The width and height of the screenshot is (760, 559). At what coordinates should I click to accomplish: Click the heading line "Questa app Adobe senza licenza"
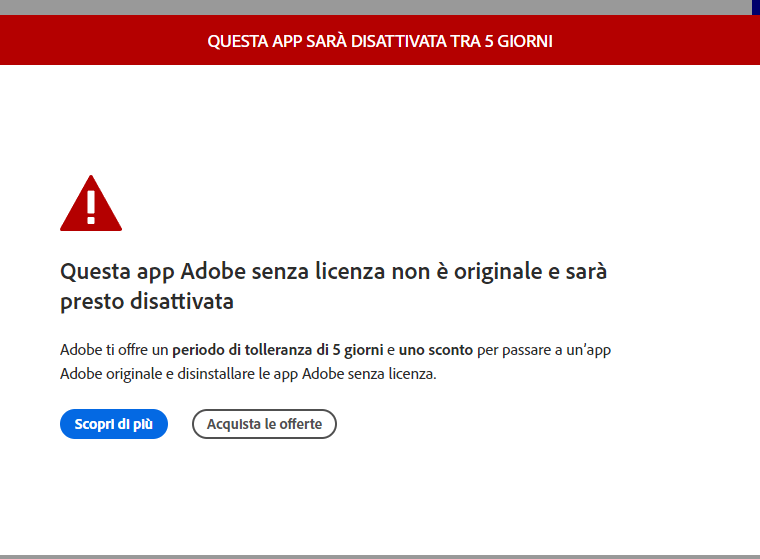[x=223, y=272]
